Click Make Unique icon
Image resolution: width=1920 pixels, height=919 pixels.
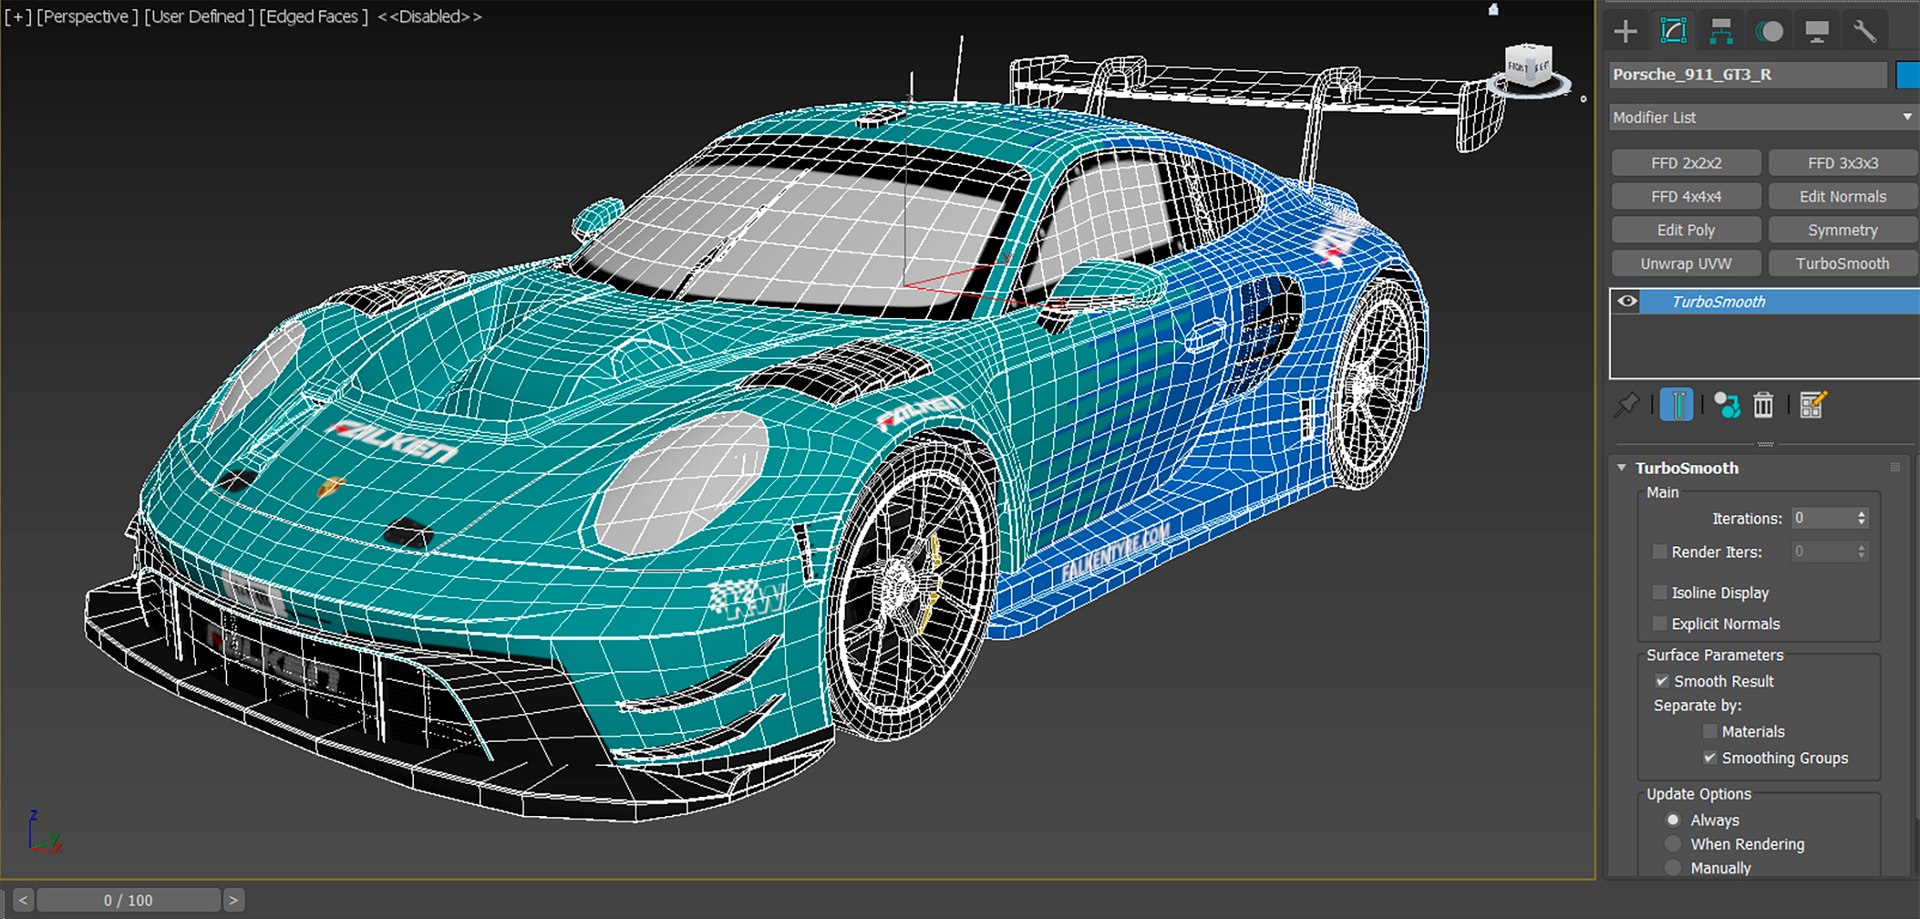(x=1727, y=405)
